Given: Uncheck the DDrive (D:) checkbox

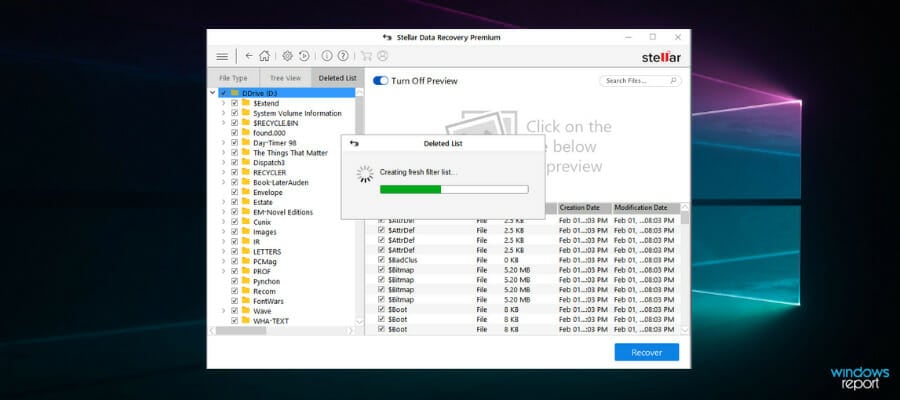Looking at the screenshot, I should tap(224, 93).
